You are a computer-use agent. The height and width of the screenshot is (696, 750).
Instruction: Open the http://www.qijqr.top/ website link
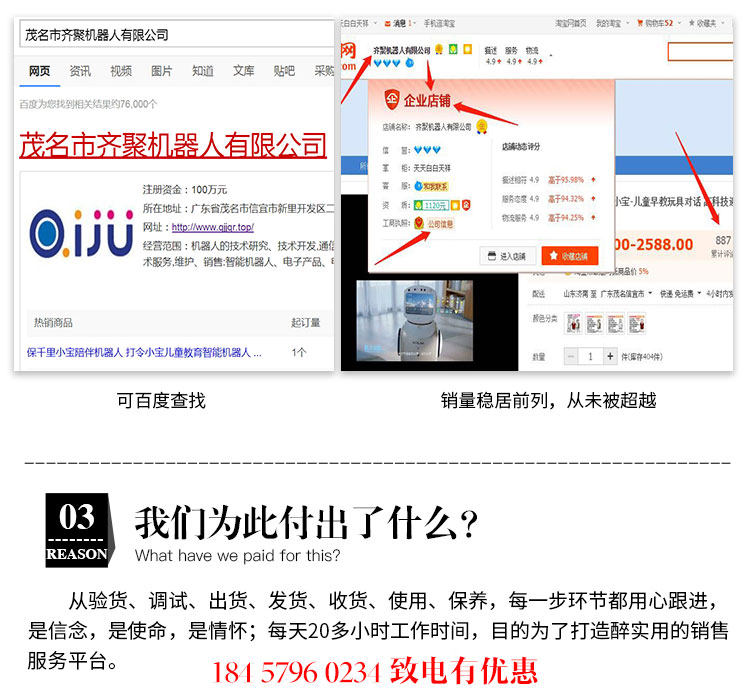[213, 227]
